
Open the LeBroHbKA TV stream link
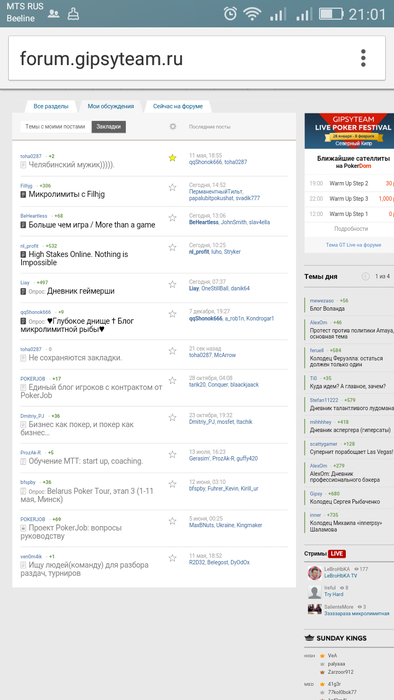[340, 576]
